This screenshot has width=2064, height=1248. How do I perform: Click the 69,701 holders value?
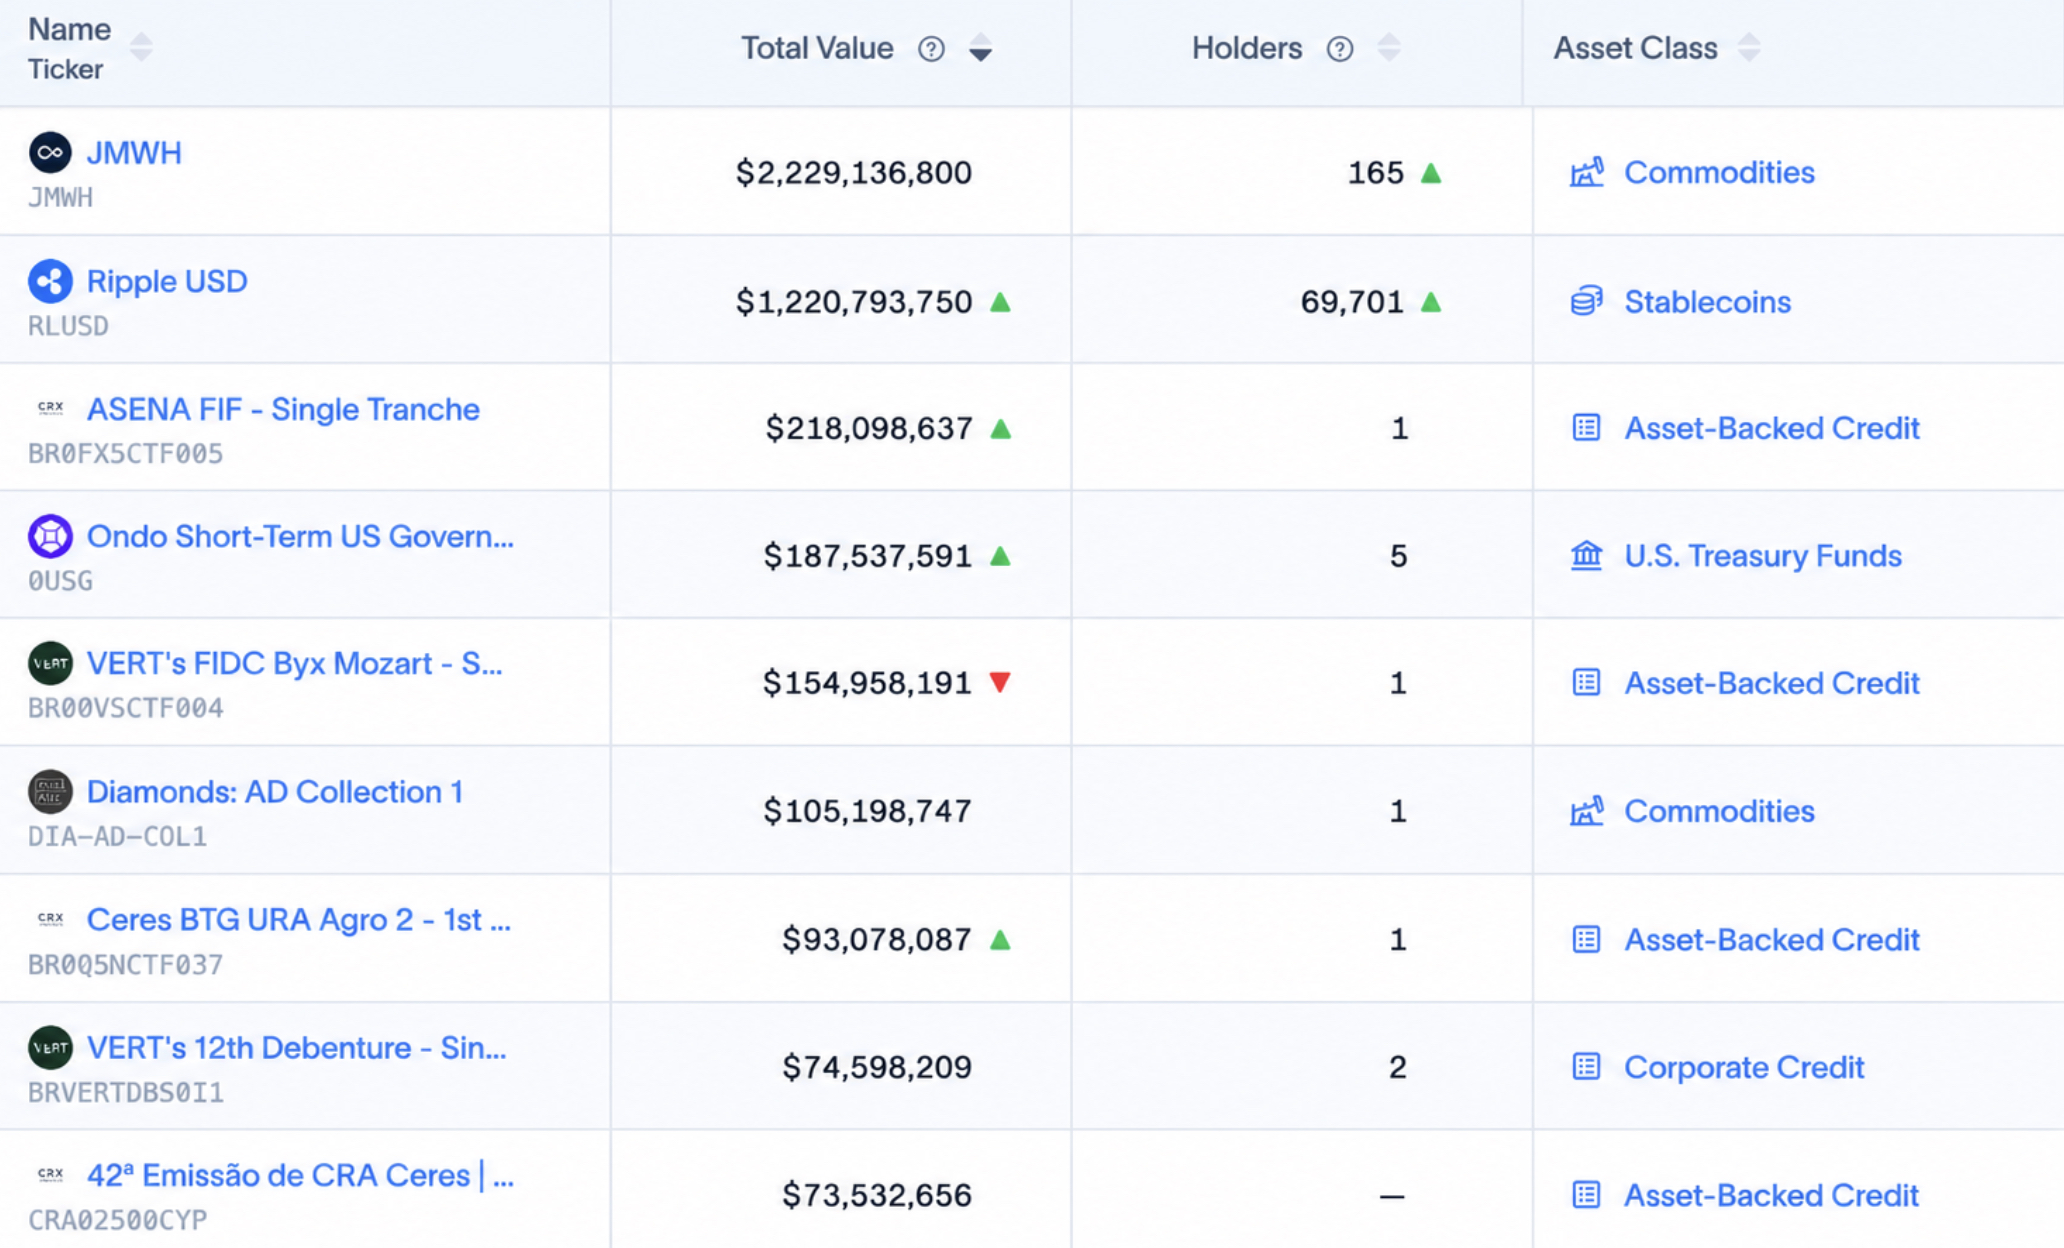click(1352, 301)
